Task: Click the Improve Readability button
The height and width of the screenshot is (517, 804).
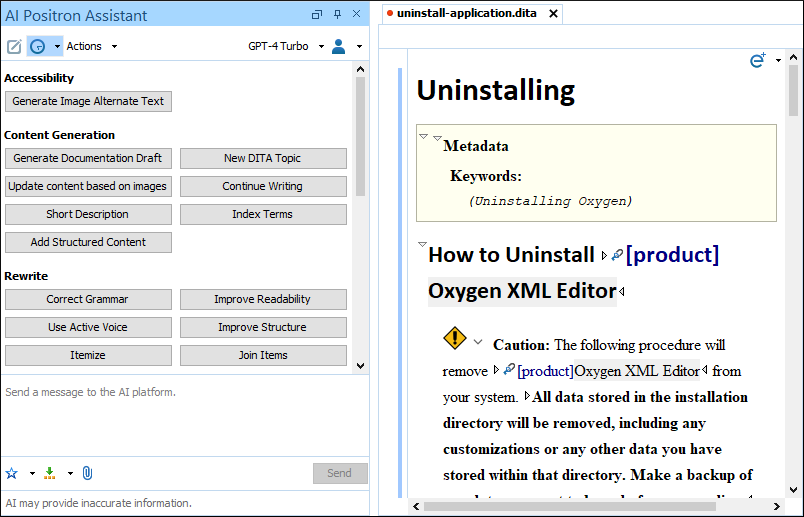Action: point(263,300)
